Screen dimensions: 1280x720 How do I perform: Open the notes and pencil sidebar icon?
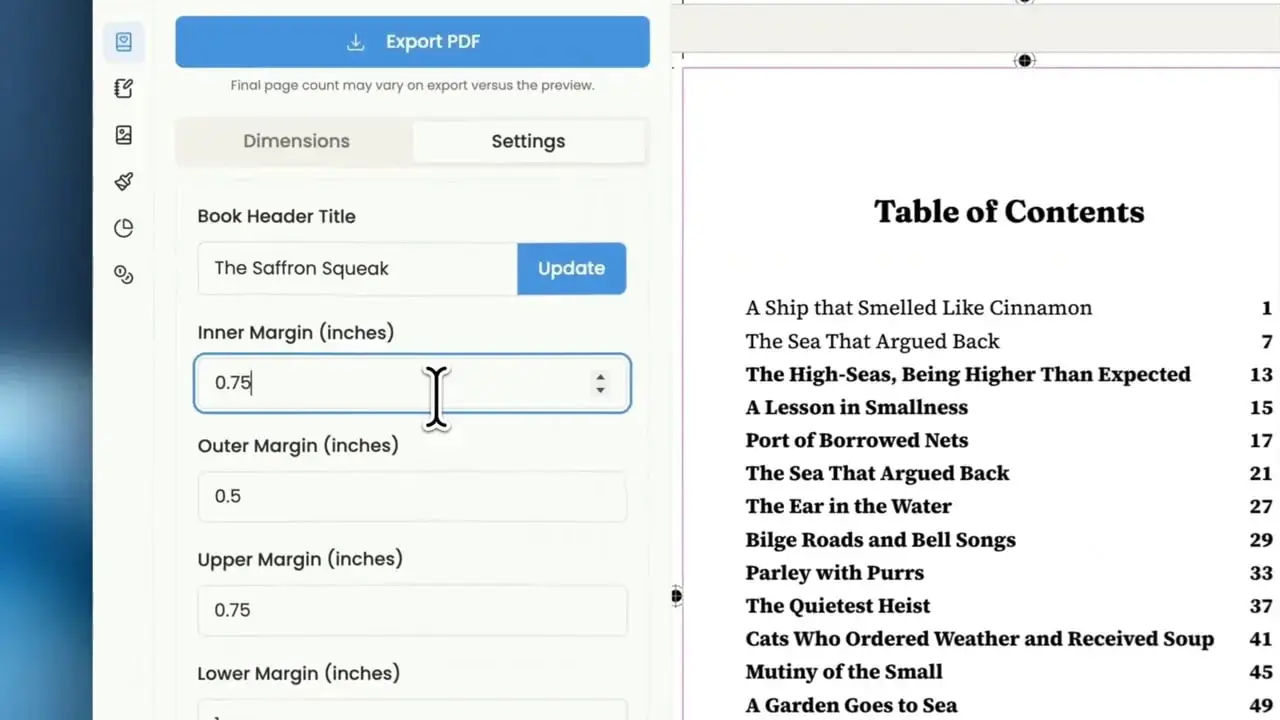123,88
